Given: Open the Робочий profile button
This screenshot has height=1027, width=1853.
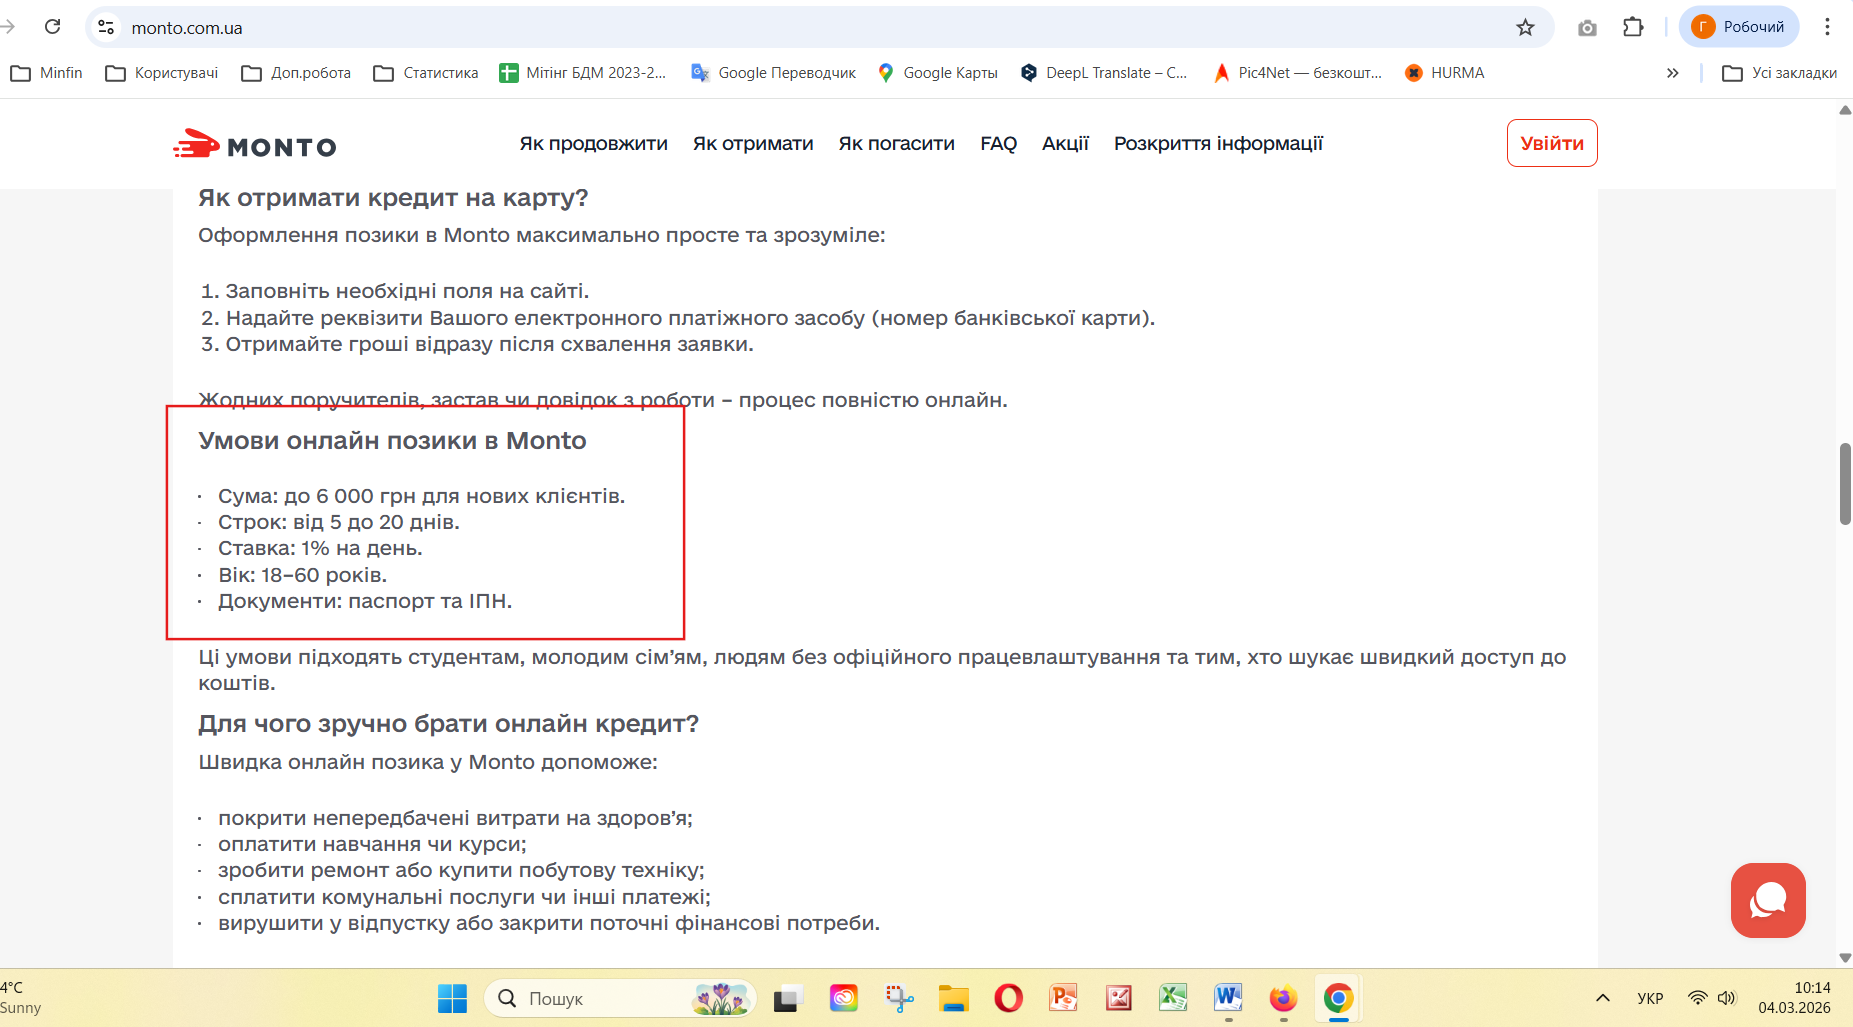Looking at the screenshot, I should (x=1739, y=27).
